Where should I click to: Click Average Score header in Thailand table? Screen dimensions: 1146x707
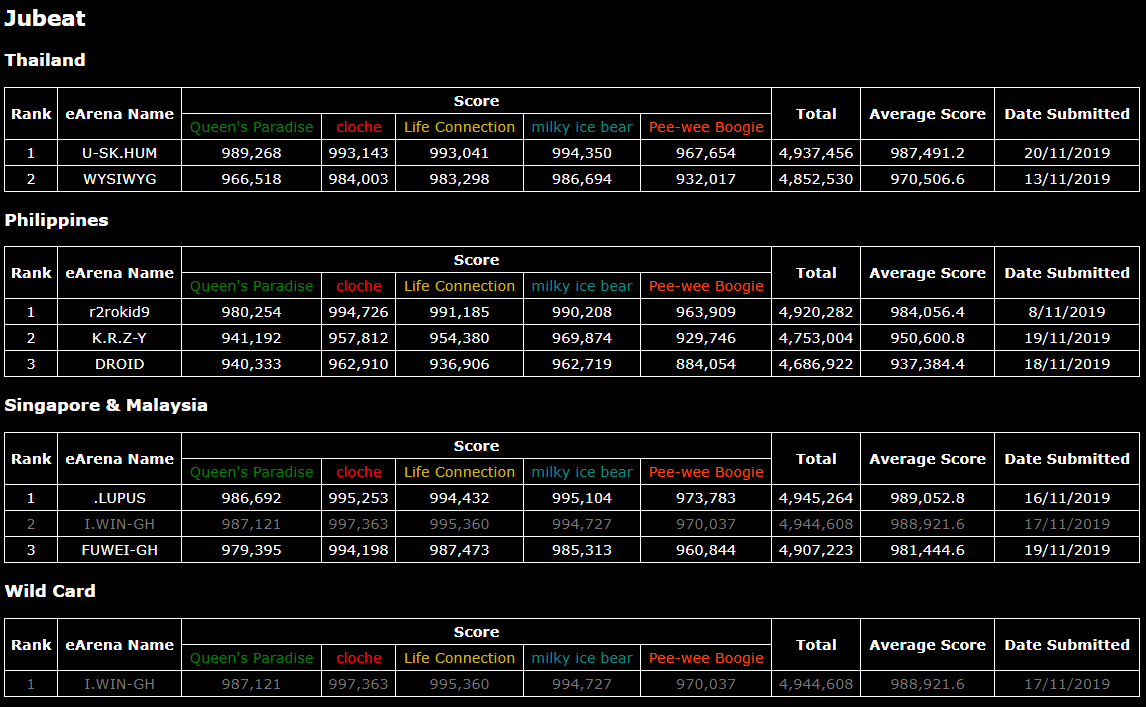tap(927, 114)
